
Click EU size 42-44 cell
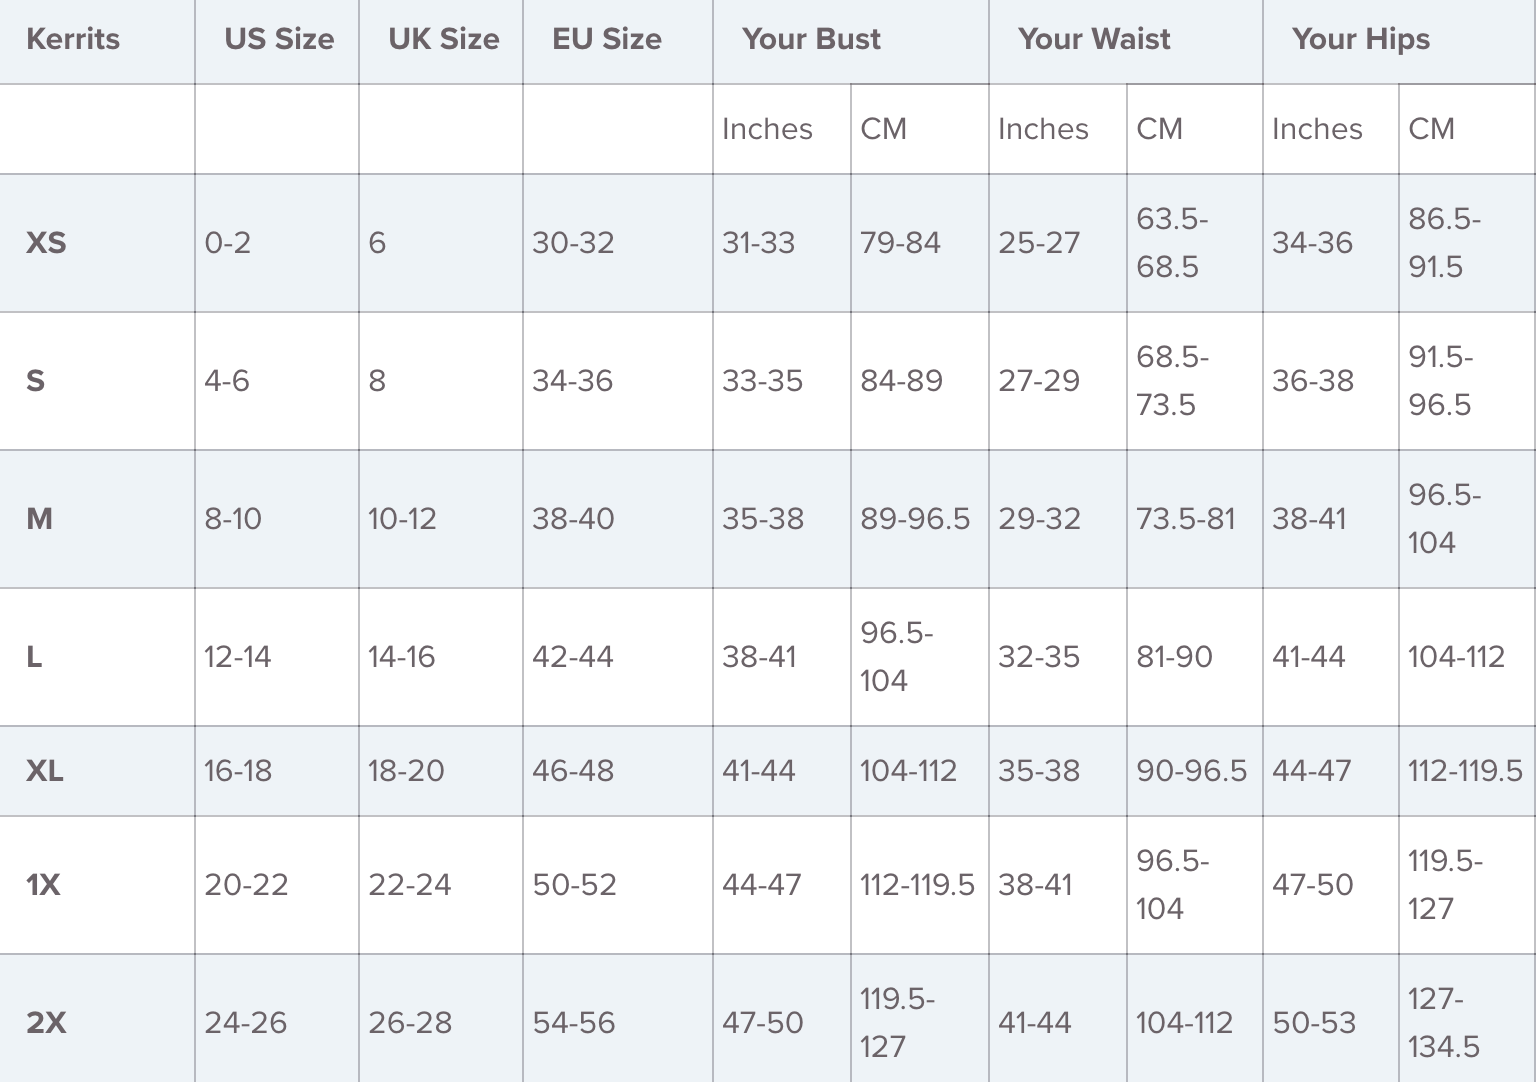572,657
